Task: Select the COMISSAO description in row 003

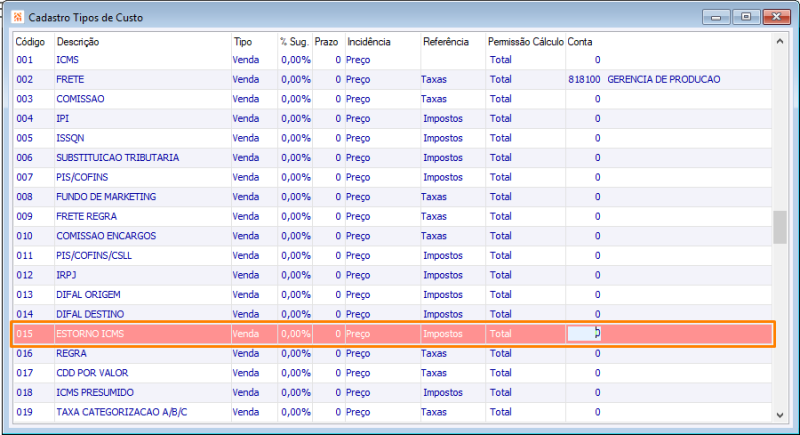Action: [80, 99]
